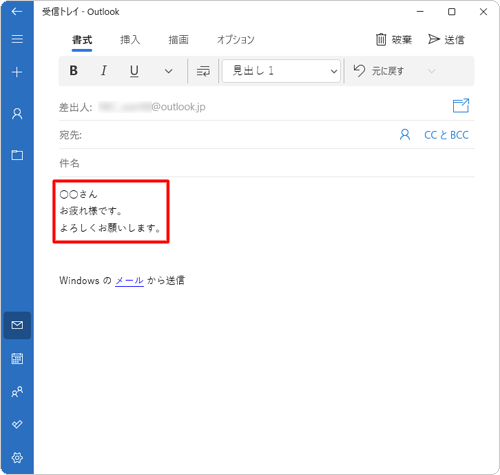The width and height of the screenshot is (500, 475).
Task: Open the To Do checkmark icon
Action: click(17, 424)
